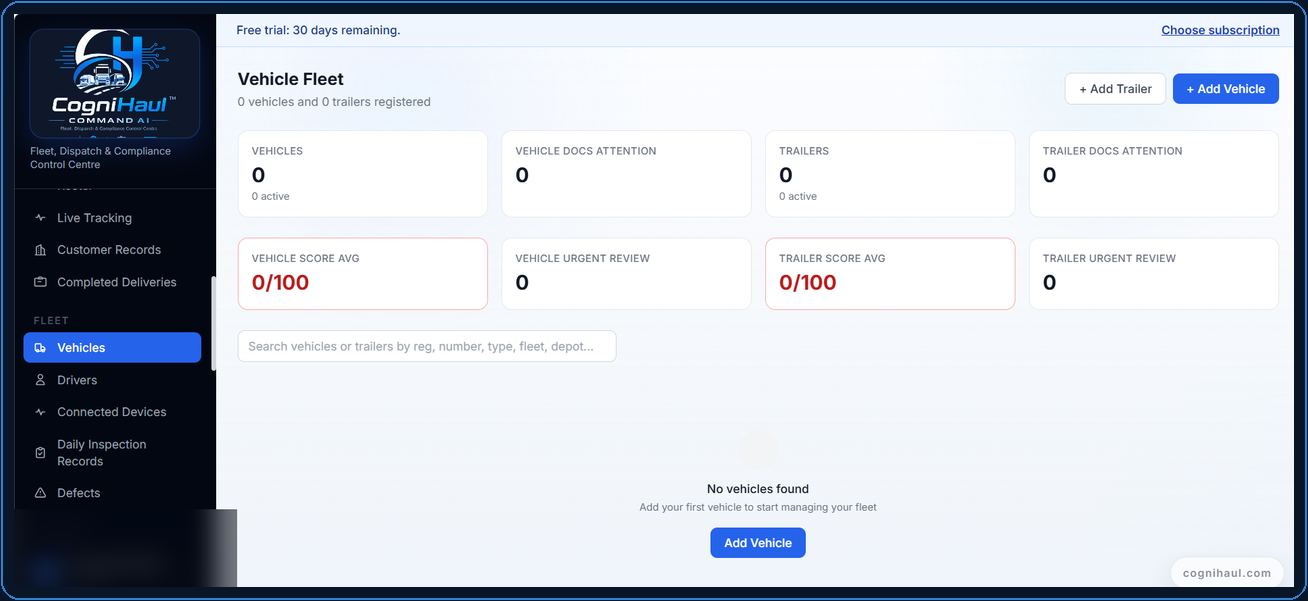Focus the search vehicles or trailers field
The image size is (1308, 601).
click(x=427, y=346)
